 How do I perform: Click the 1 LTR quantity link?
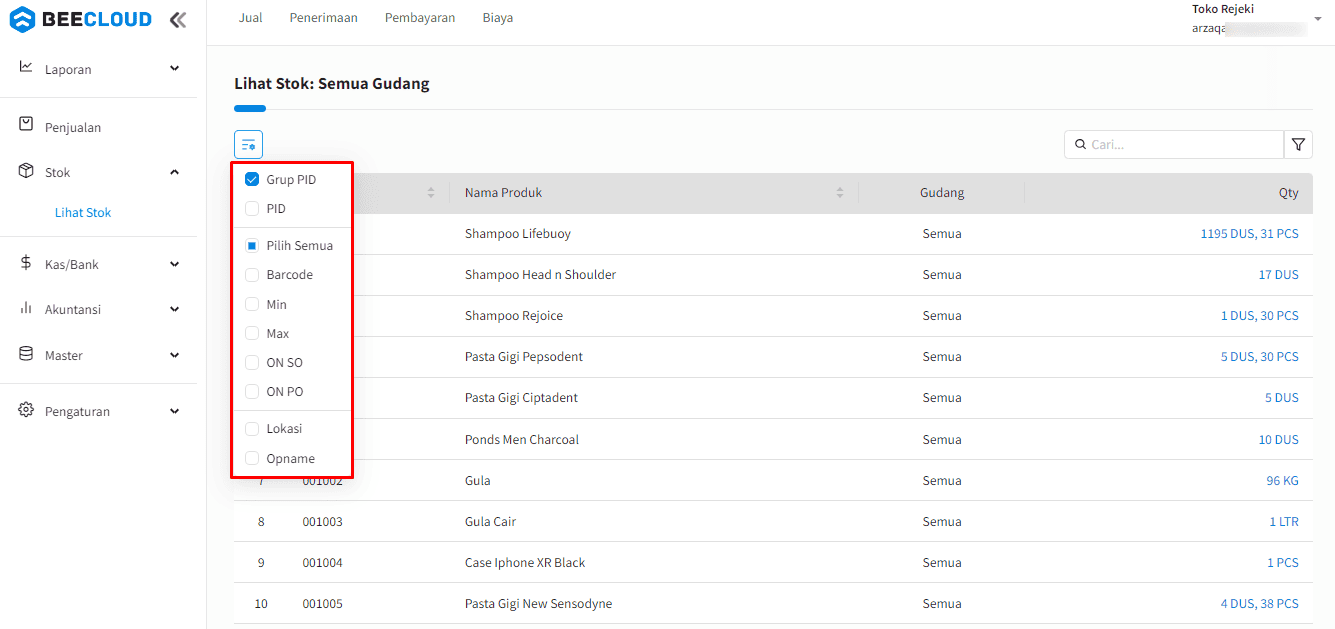tap(1284, 522)
